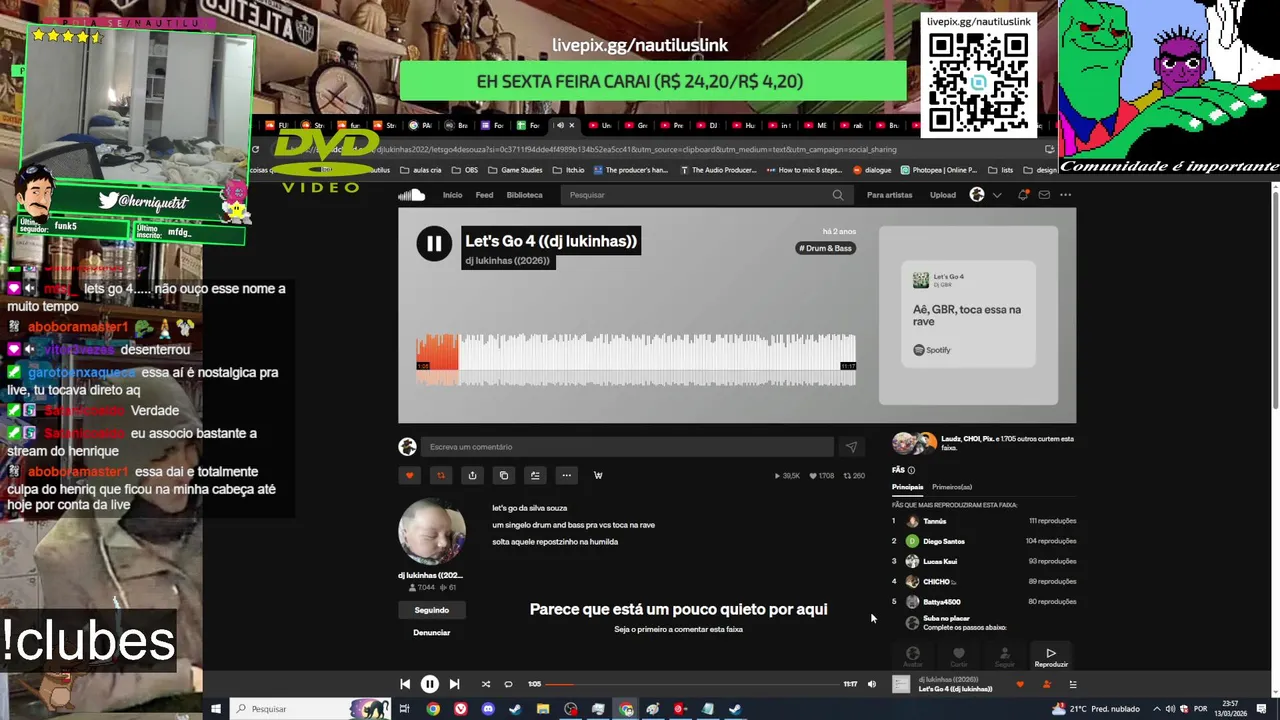The image size is (1280, 720).
Task: Jump to a point on the waveform
Action: (x=636, y=360)
